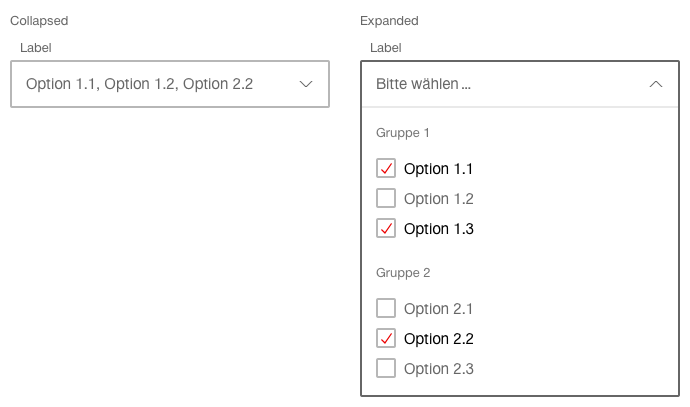Collapse the 'Bitte wählen ...' dropdown
This screenshot has height=407, width=690.
520,84
